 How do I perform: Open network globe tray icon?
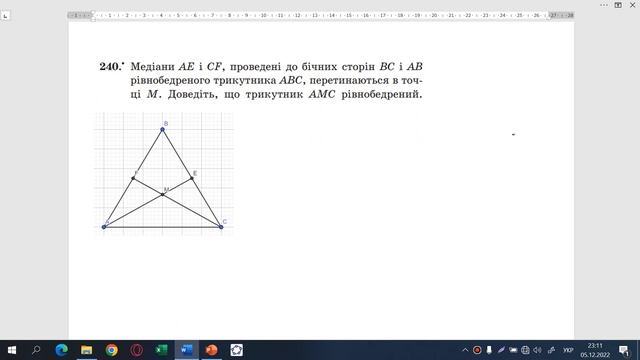click(525, 350)
